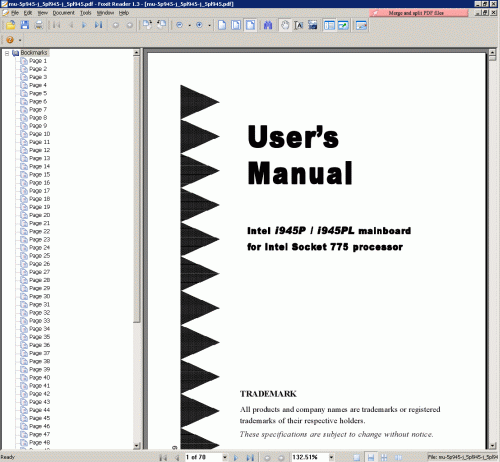This screenshot has width=500, height=462.
Task: Click the Print toolbar icon
Action: (x=39, y=25)
